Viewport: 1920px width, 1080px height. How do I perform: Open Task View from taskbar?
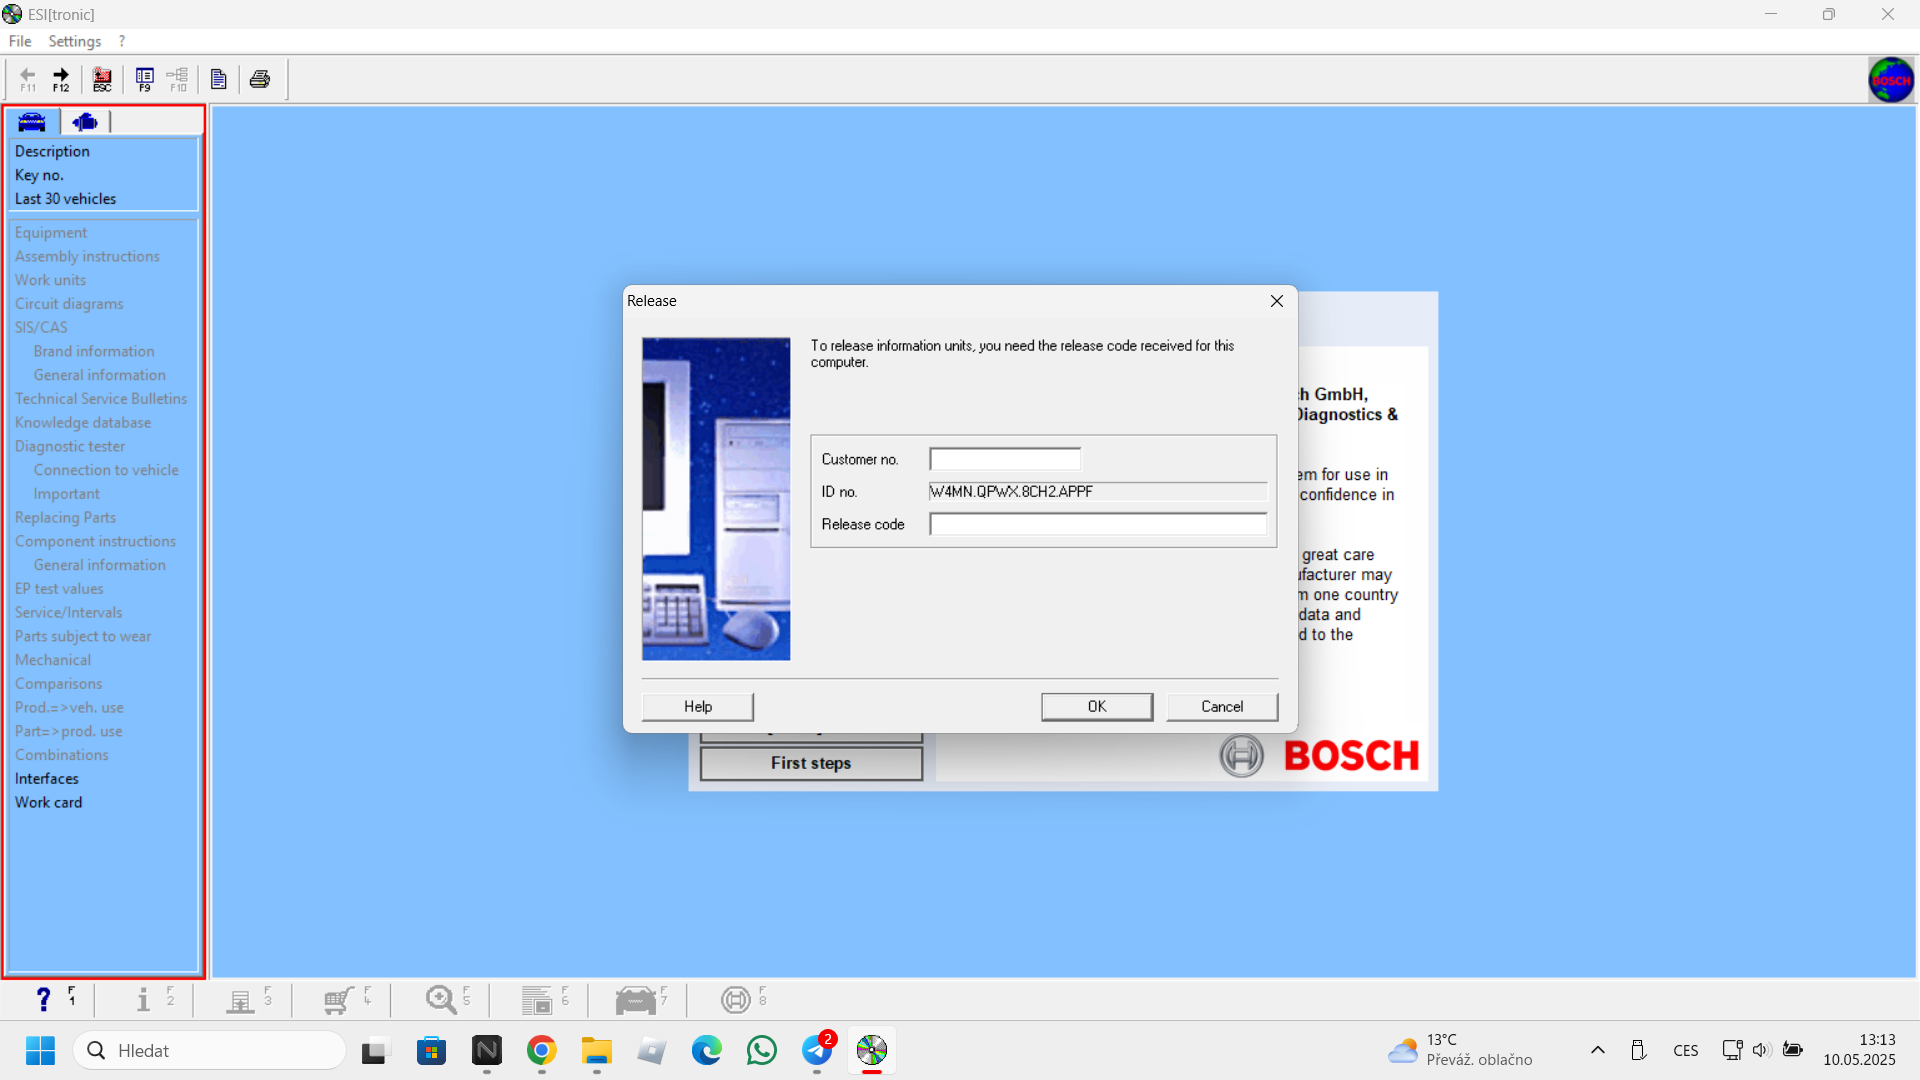pos(374,1050)
